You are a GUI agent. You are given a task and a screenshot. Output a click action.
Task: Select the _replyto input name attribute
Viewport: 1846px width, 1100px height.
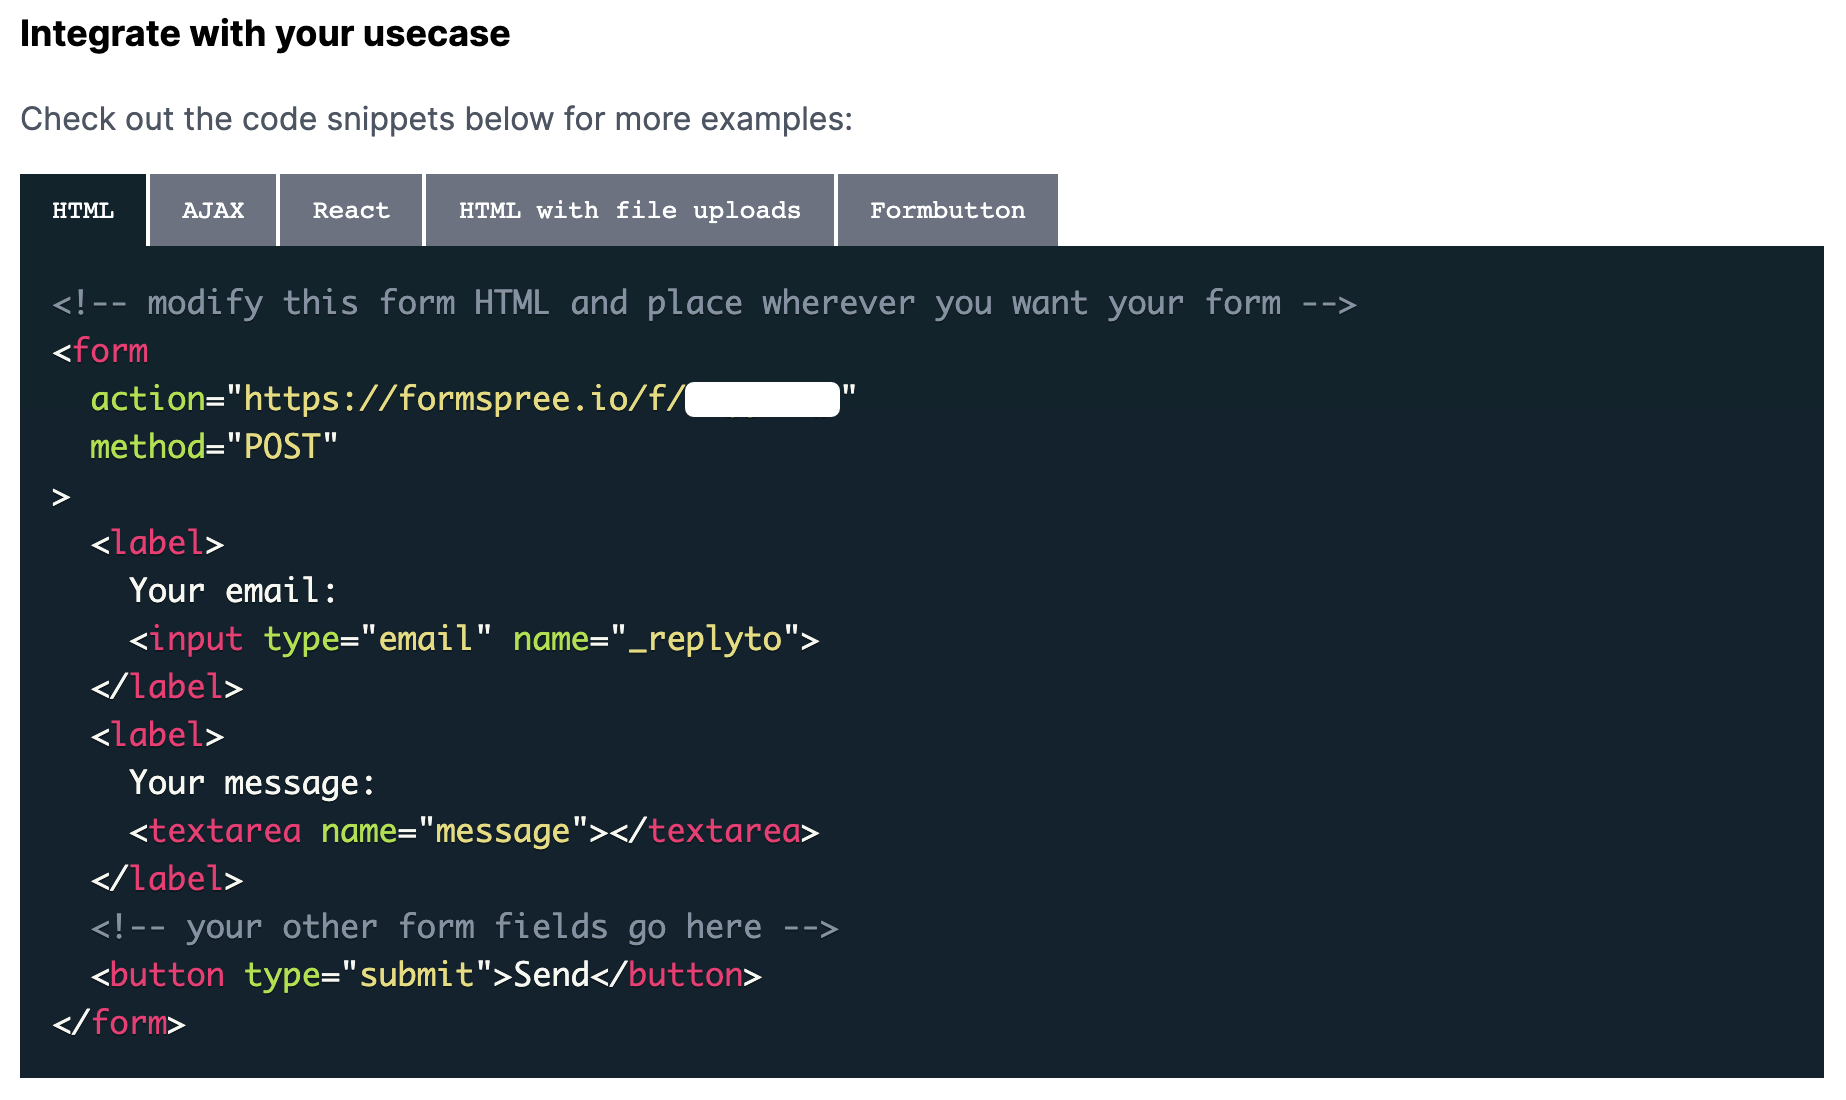tap(710, 638)
